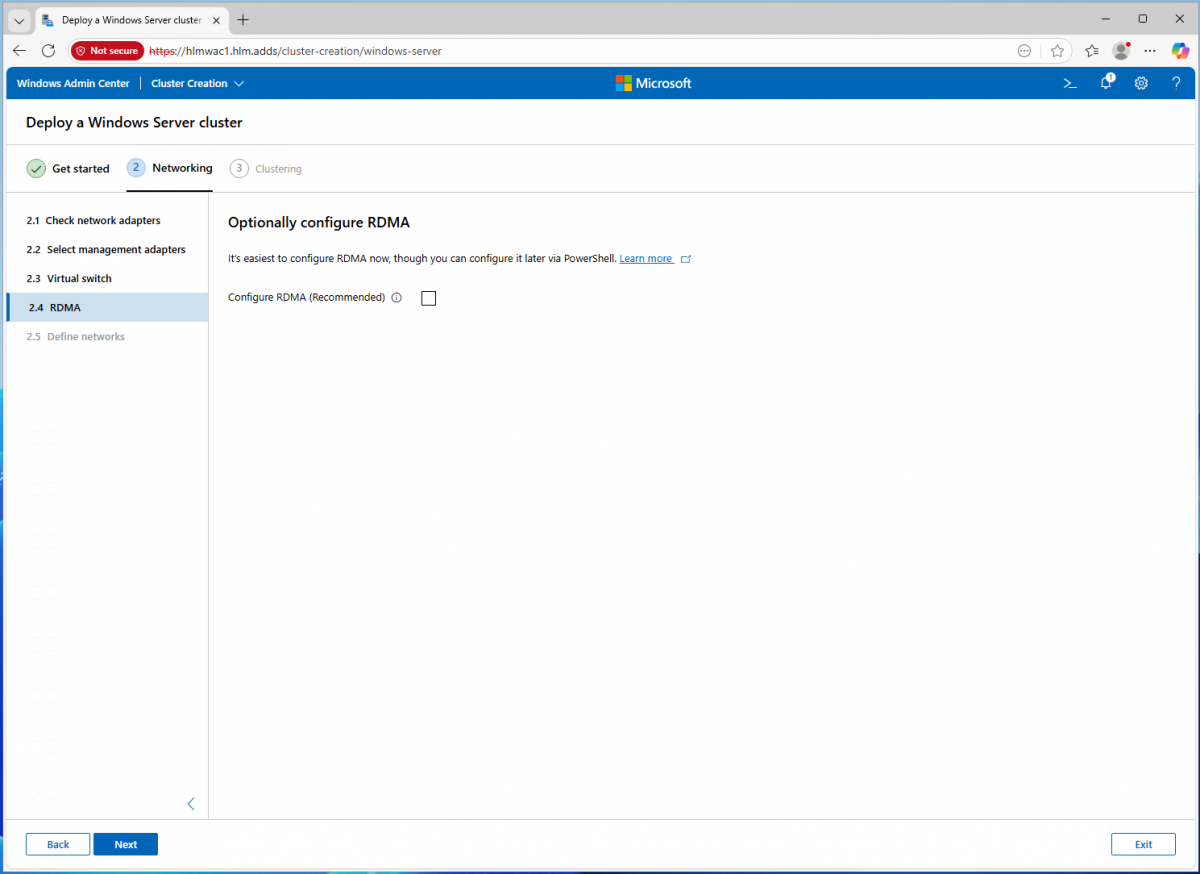The height and width of the screenshot is (874, 1200).
Task: Open Windows Admin Center settings gear
Action: 1141,83
